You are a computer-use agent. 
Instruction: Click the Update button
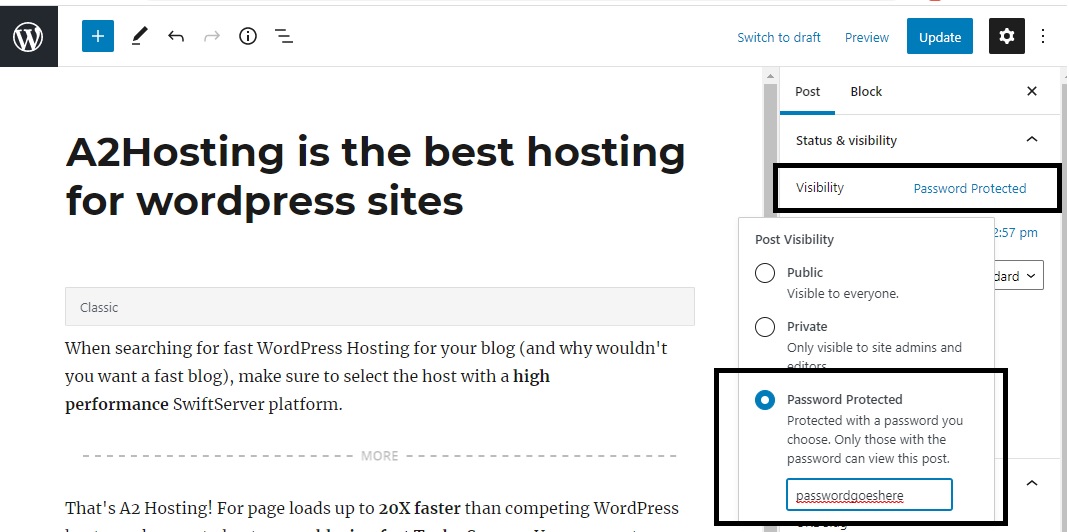[x=939, y=37]
